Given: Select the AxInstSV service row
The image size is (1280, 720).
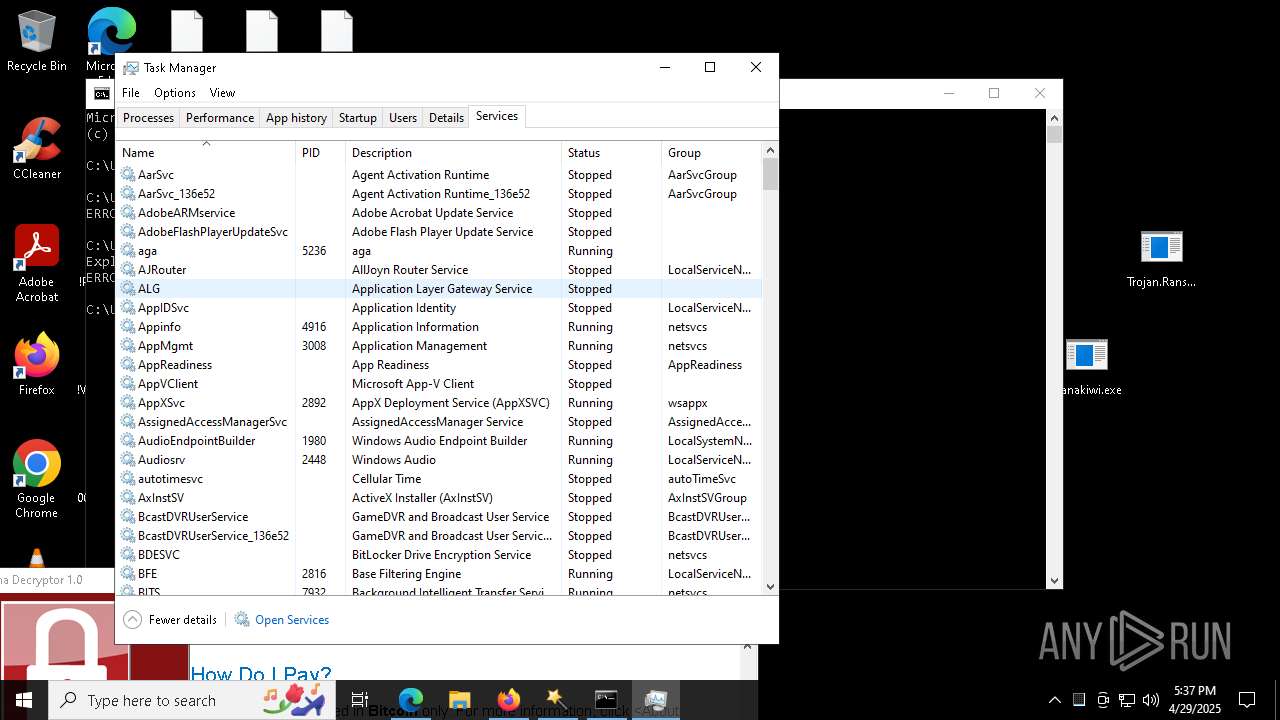Looking at the screenshot, I should click(439, 497).
